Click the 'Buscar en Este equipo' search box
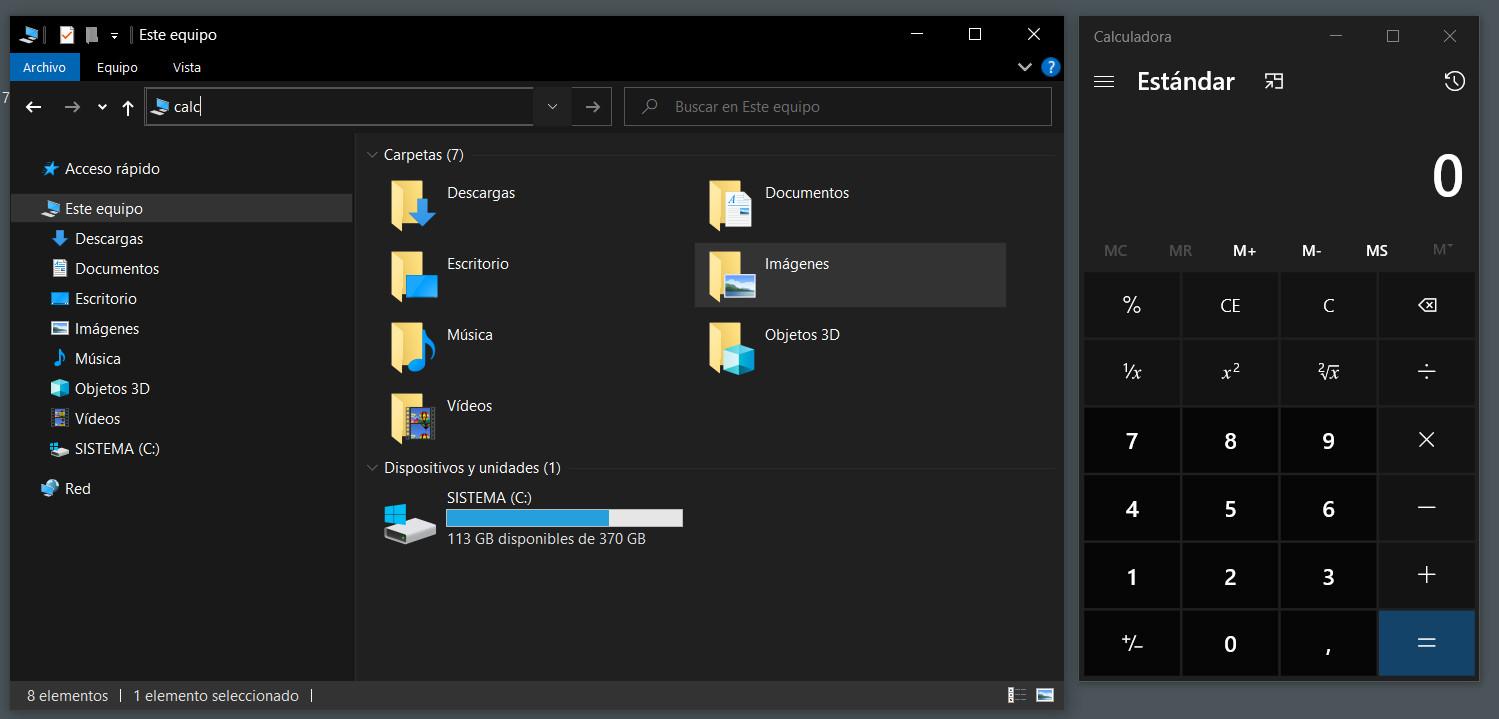The image size is (1499, 719). coord(838,107)
